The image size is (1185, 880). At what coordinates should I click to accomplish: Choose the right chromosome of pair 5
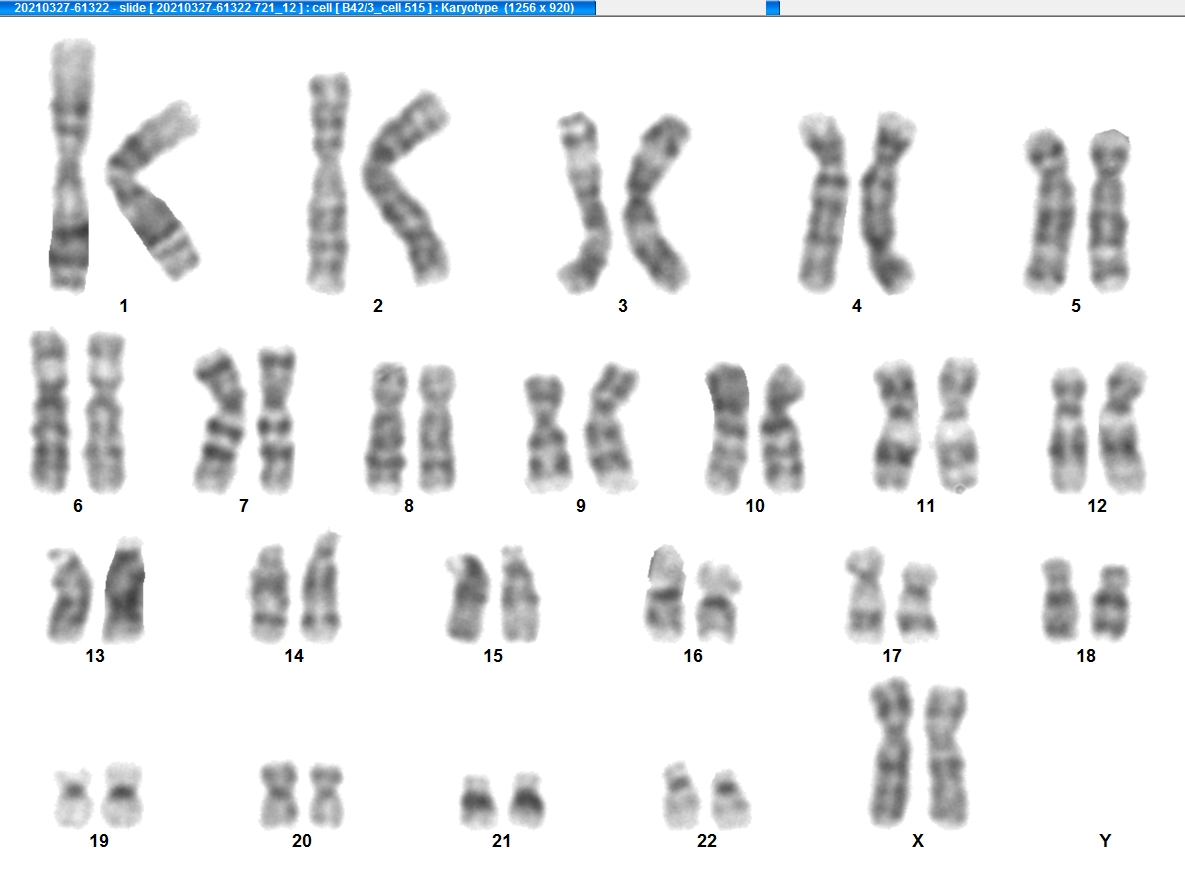pyautogui.click(x=1109, y=210)
